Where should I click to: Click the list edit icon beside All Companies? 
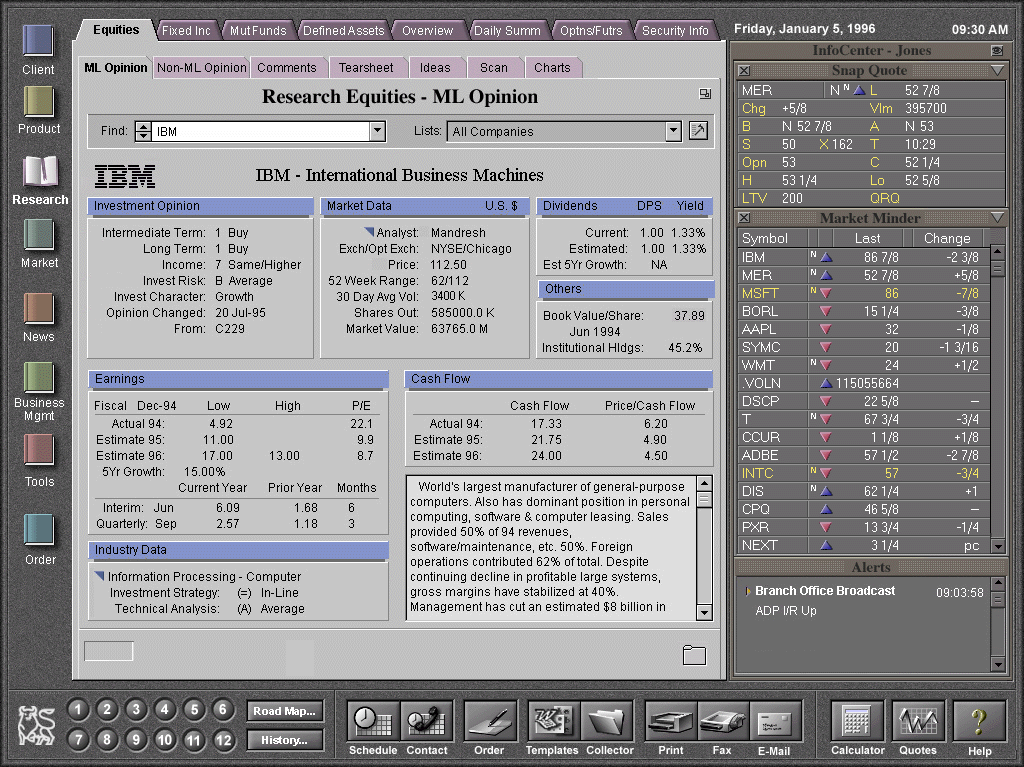pyautogui.click(x=698, y=131)
